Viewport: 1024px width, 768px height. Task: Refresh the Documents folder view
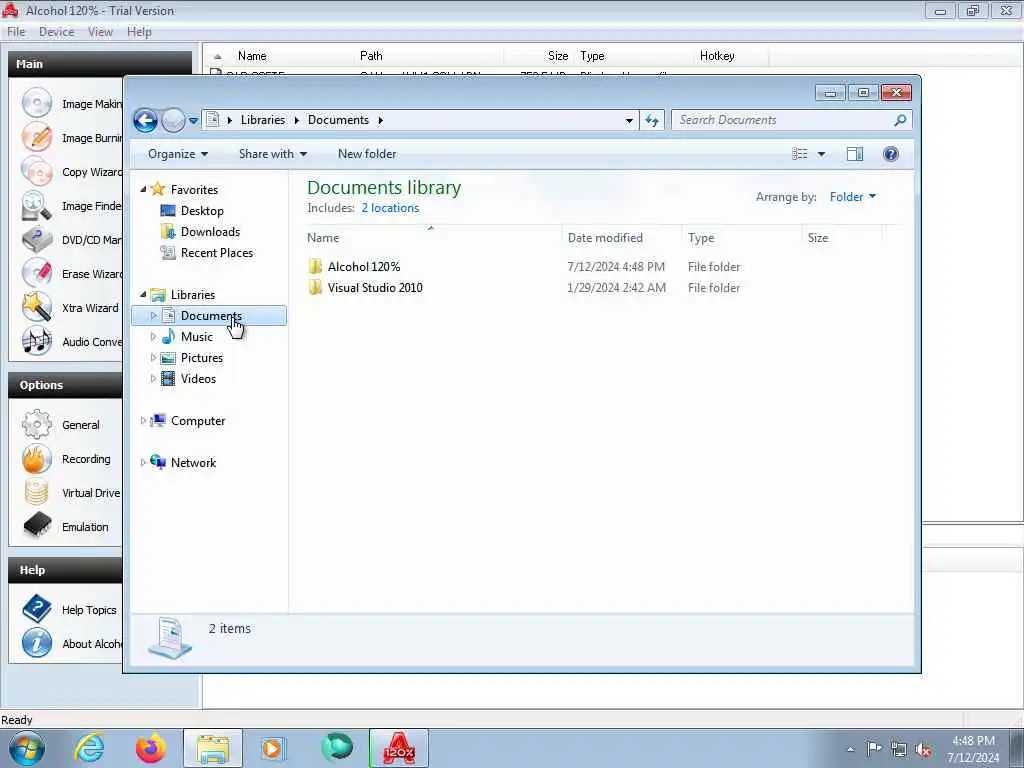tap(652, 120)
